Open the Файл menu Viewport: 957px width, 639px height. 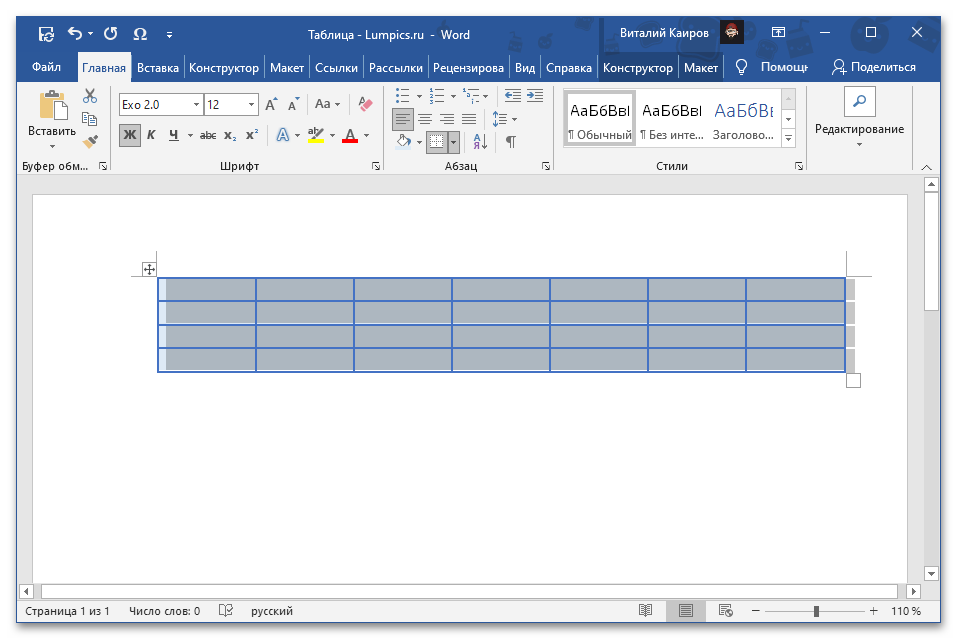pyautogui.click(x=46, y=67)
